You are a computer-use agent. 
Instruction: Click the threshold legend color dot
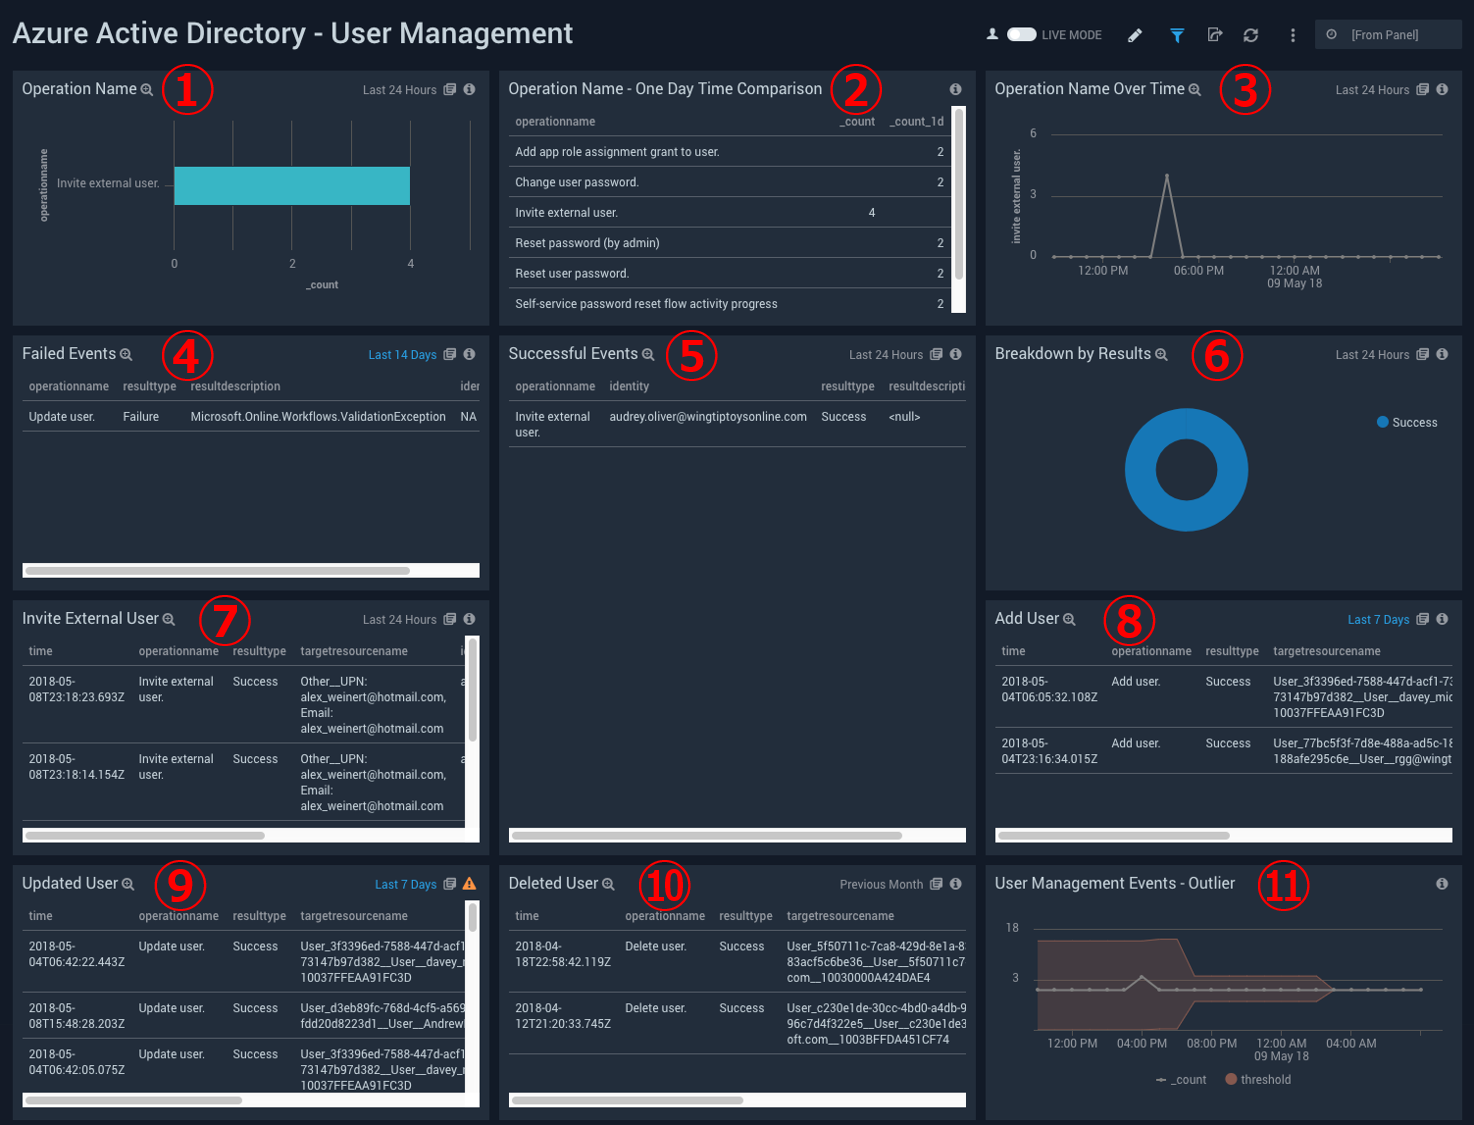pos(1231,1080)
